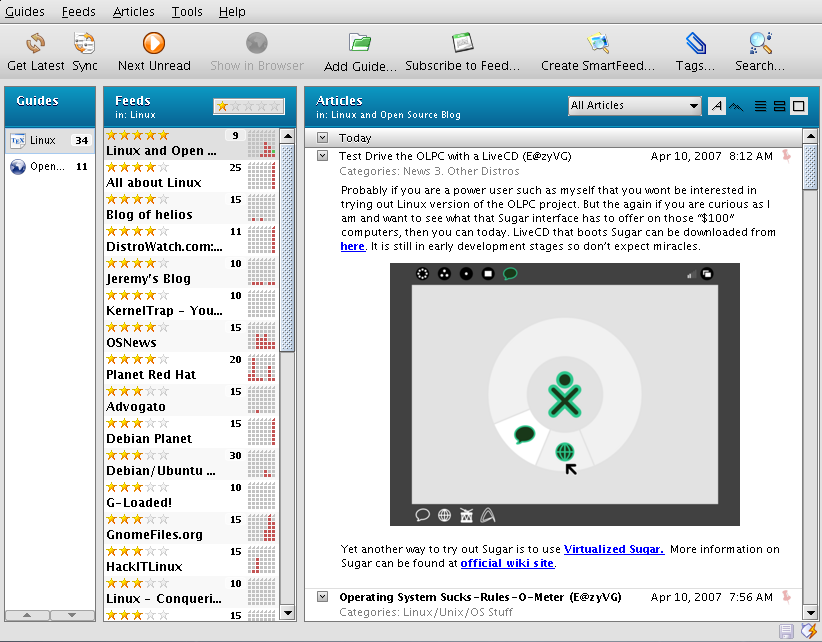Open the All Articles filter dropdown

click(x=634, y=106)
